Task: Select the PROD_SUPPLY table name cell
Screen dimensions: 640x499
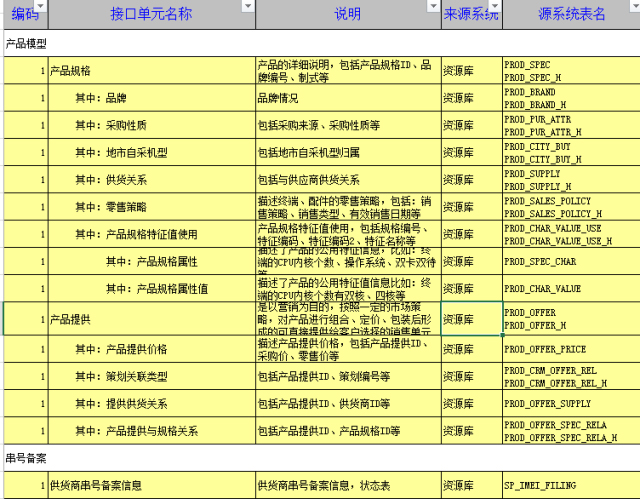Action: pos(571,180)
